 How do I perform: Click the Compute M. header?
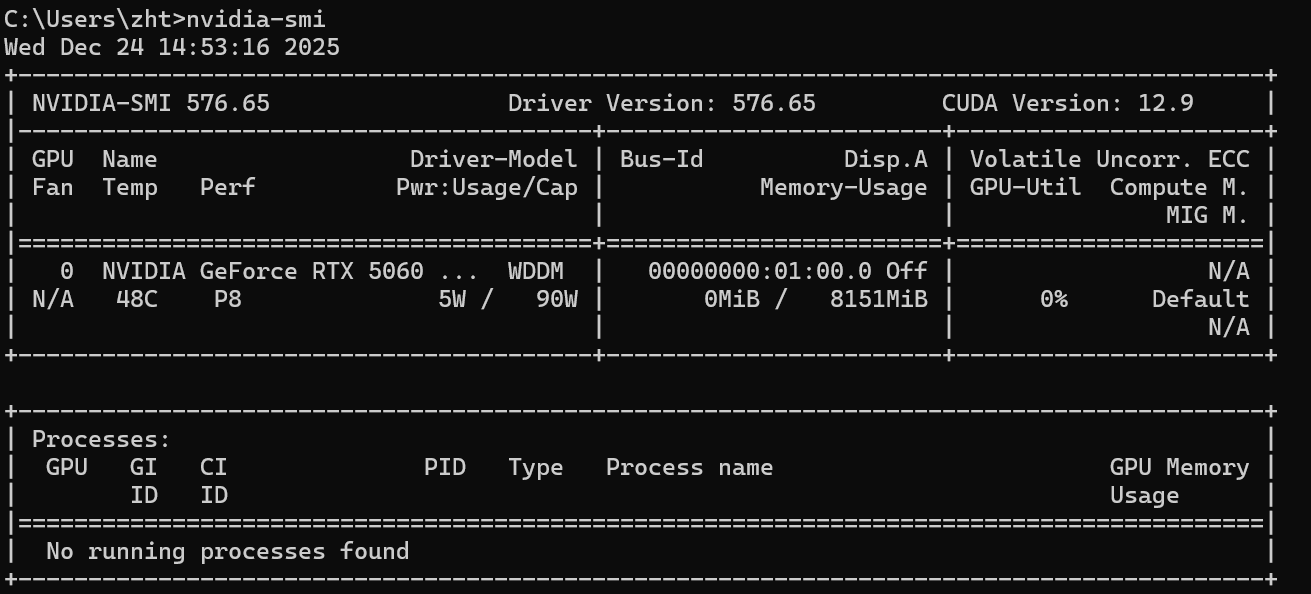[x=1179, y=187]
